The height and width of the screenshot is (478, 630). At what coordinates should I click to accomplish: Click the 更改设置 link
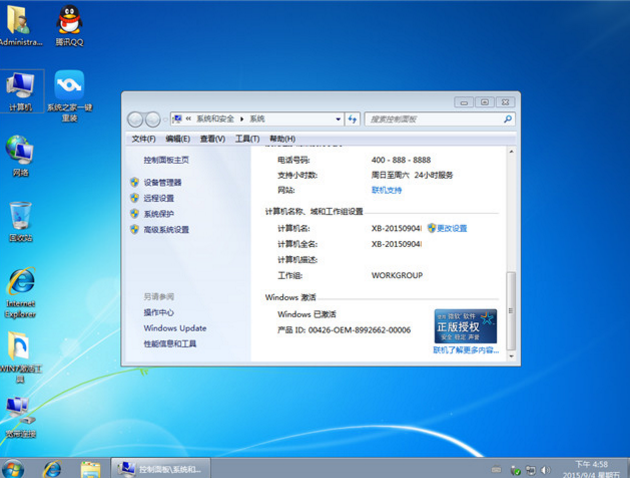[x=452, y=228]
